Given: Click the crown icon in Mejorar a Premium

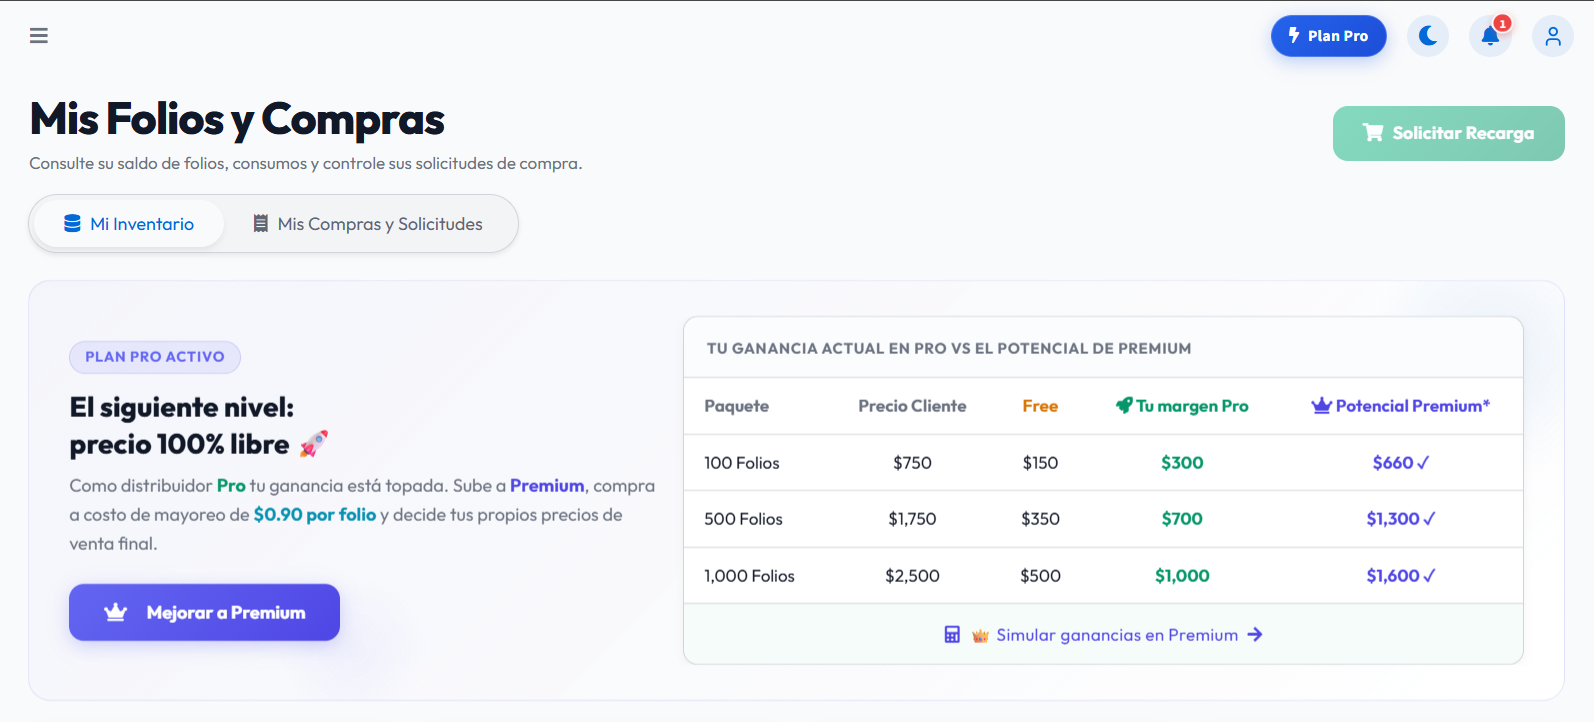Looking at the screenshot, I should (x=116, y=612).
